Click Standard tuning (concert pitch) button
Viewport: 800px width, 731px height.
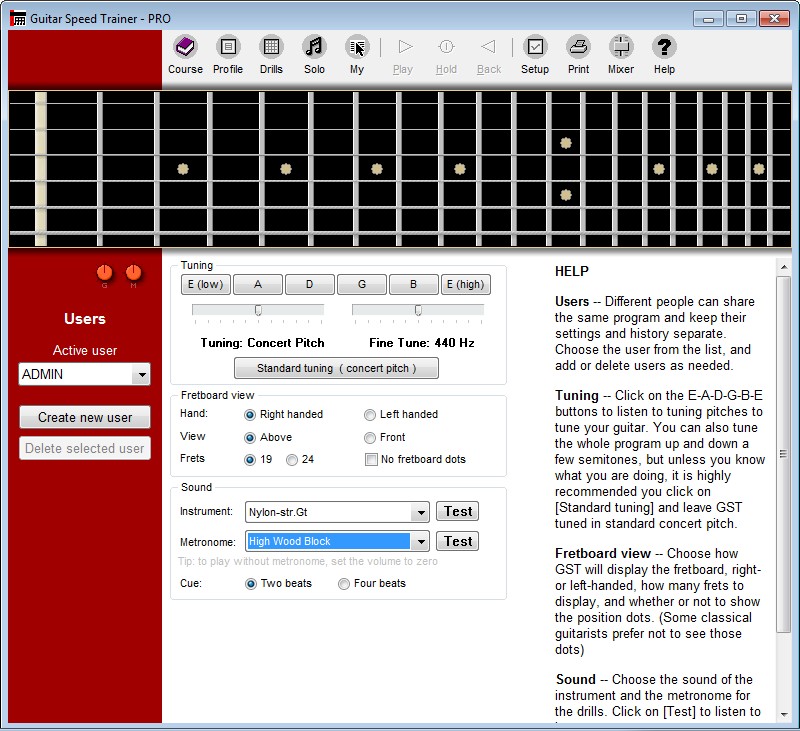pos(336,368)
